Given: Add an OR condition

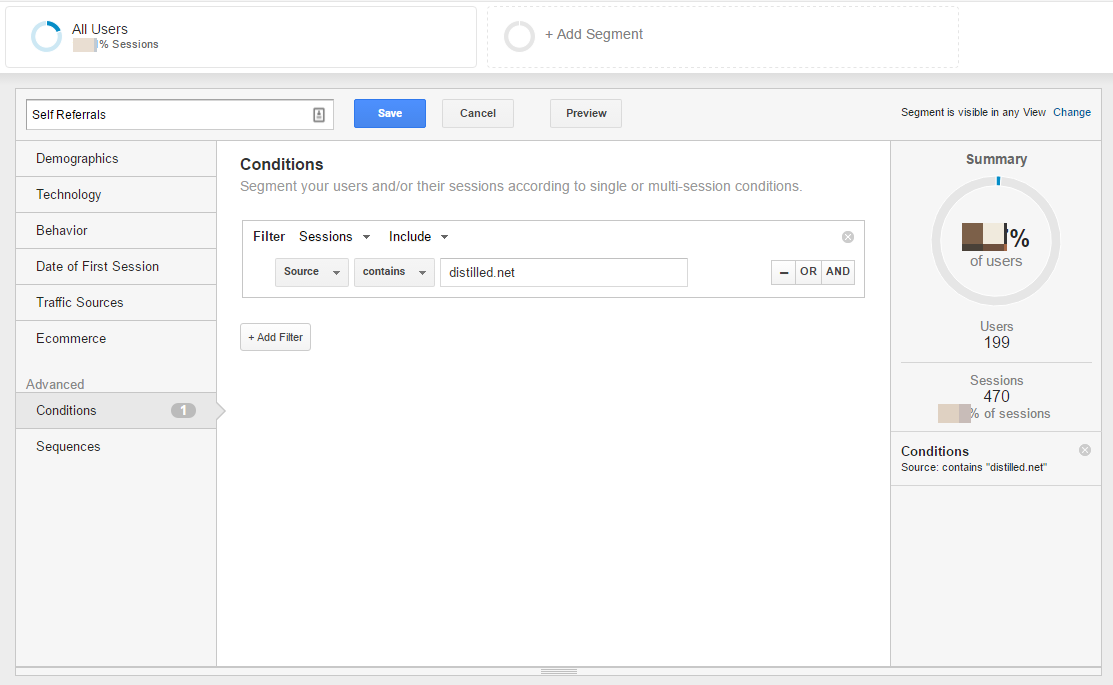Looking at the screenshot, I should (x=808, y=272).
